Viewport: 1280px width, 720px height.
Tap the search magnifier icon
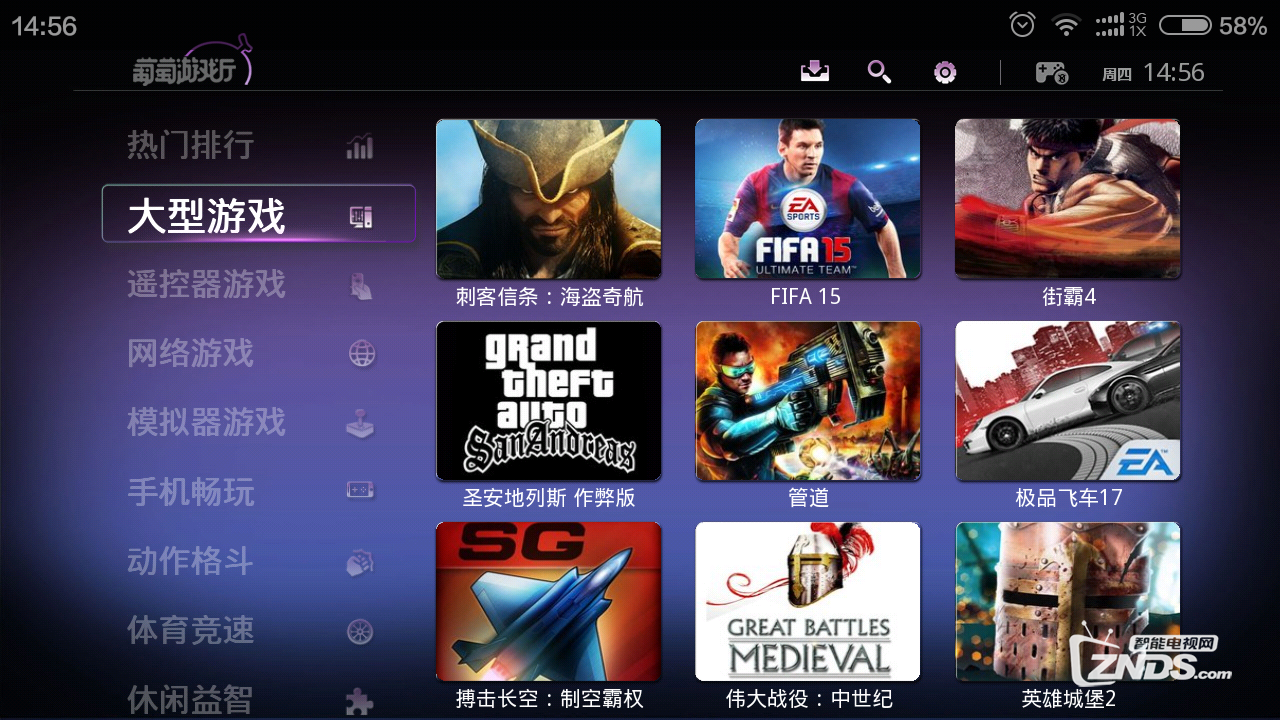pyautogui.click(x=879, y=71)
